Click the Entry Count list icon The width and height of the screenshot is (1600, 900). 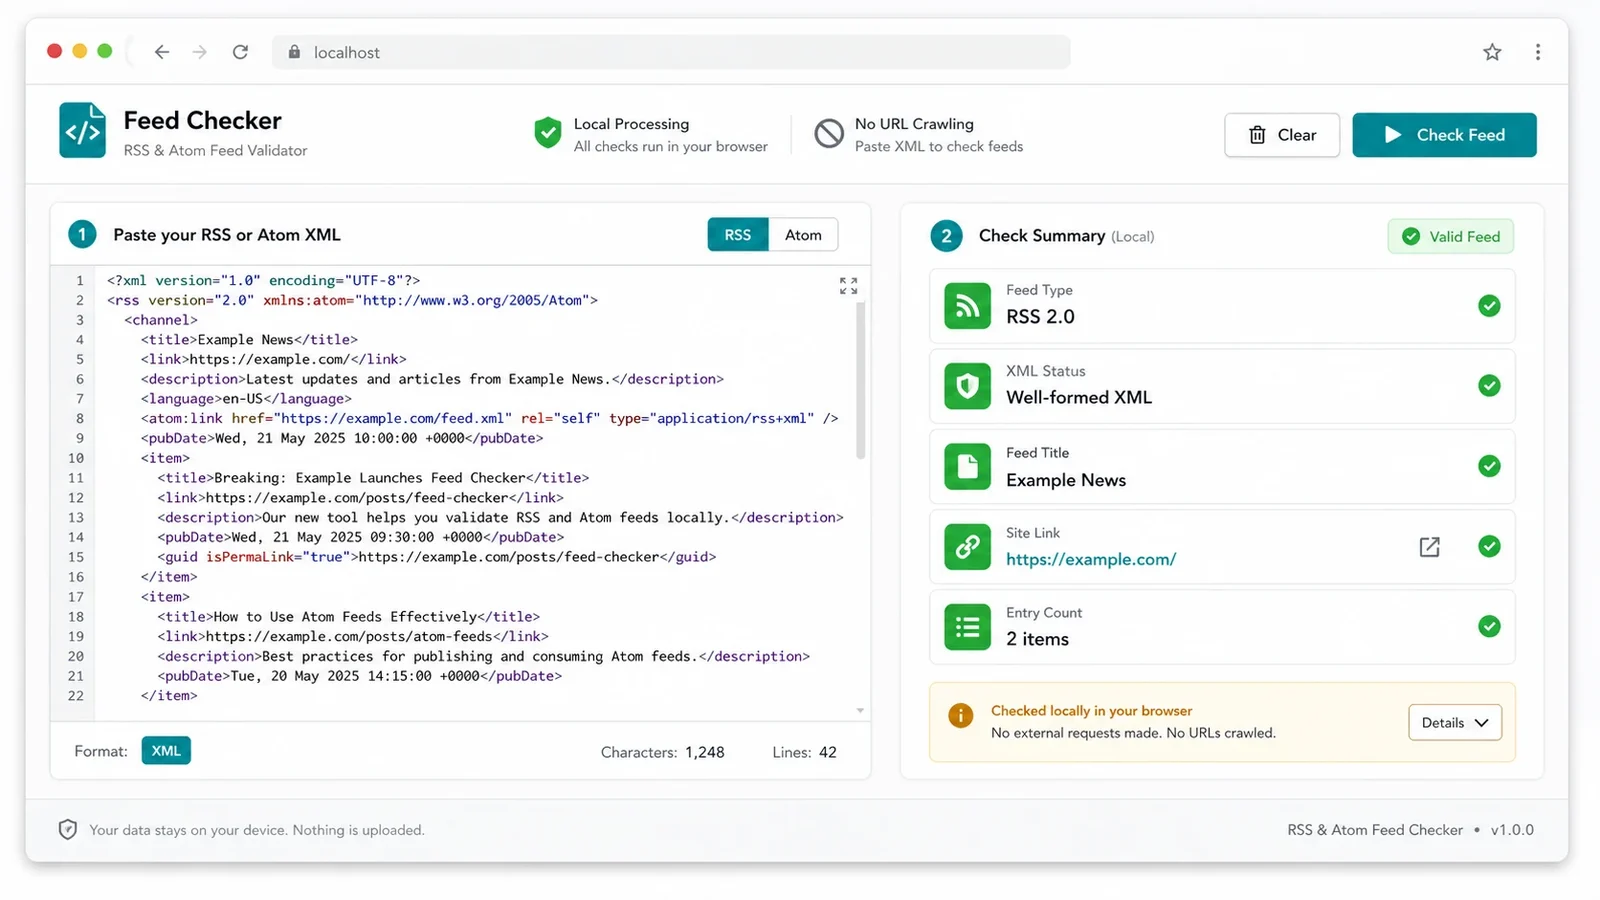coord(967,627)
